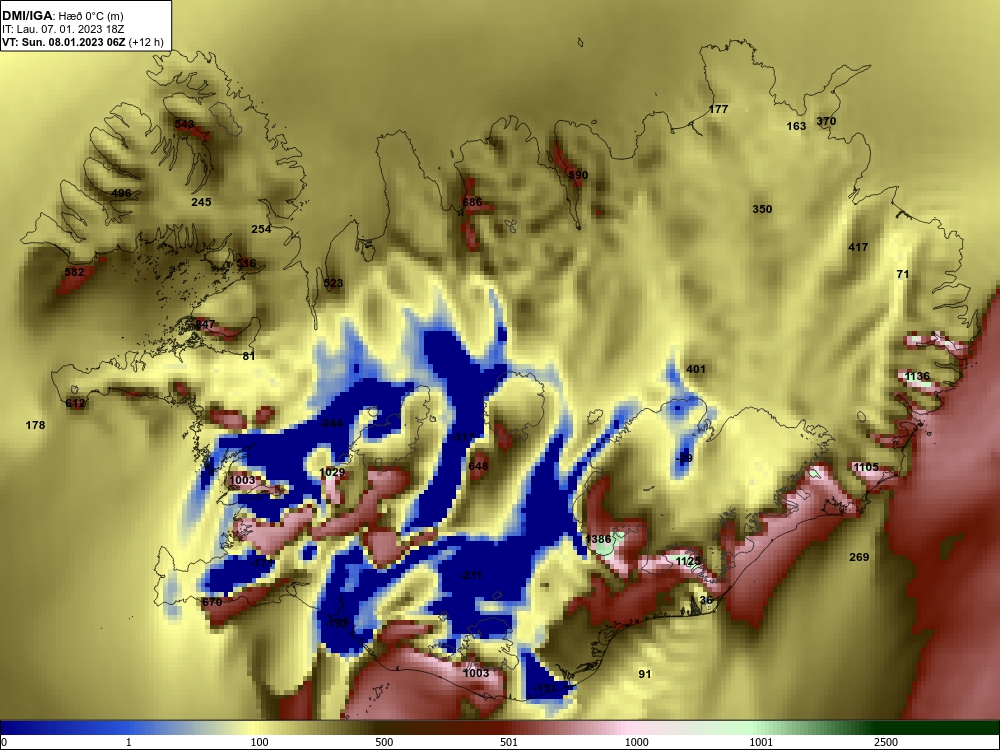Image resolution: width=1000 pixels, height=750 pixels.
Task: Select the map value 1386
Action: (598, 540)
